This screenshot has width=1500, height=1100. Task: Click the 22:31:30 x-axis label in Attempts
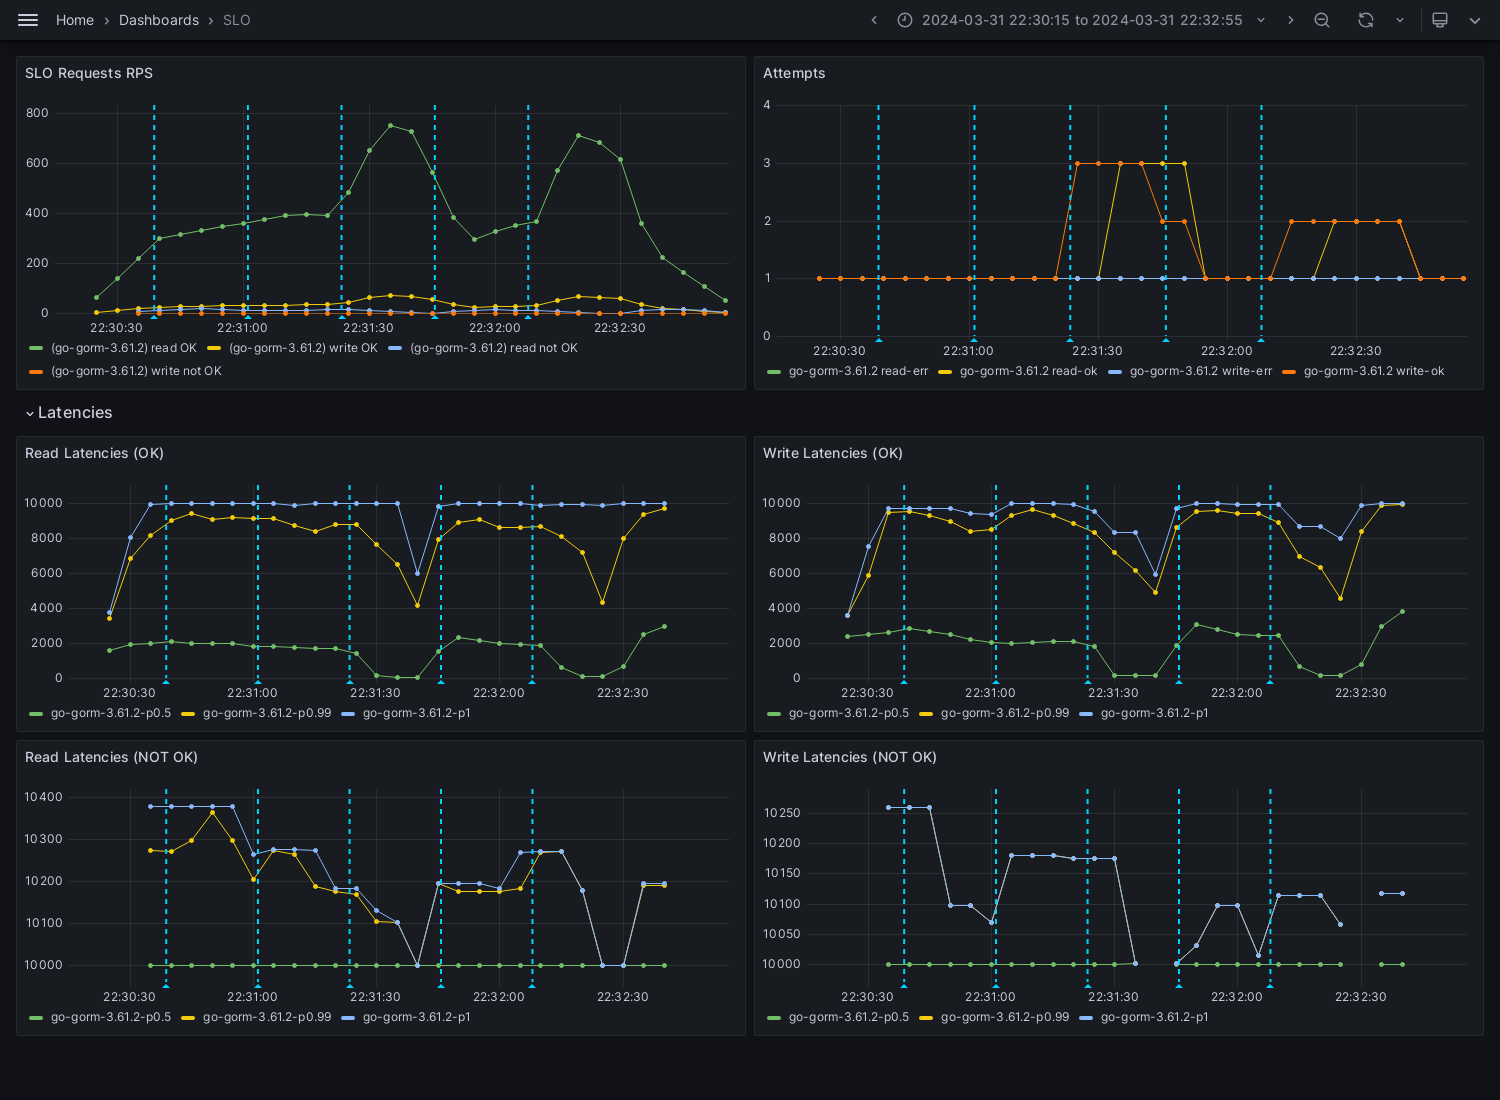[x=1097, y=351]
